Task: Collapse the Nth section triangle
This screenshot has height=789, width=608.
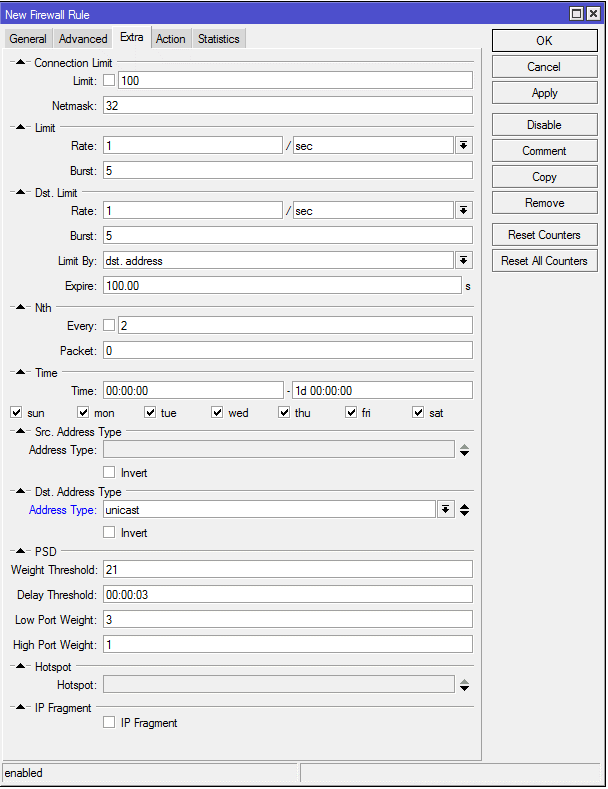Action: pos(20,307)
